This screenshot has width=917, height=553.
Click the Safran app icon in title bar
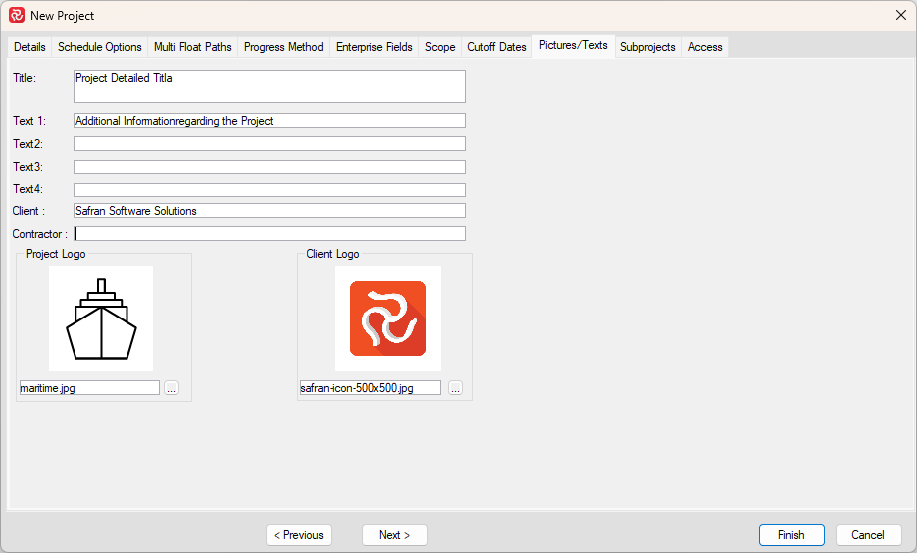17,15
